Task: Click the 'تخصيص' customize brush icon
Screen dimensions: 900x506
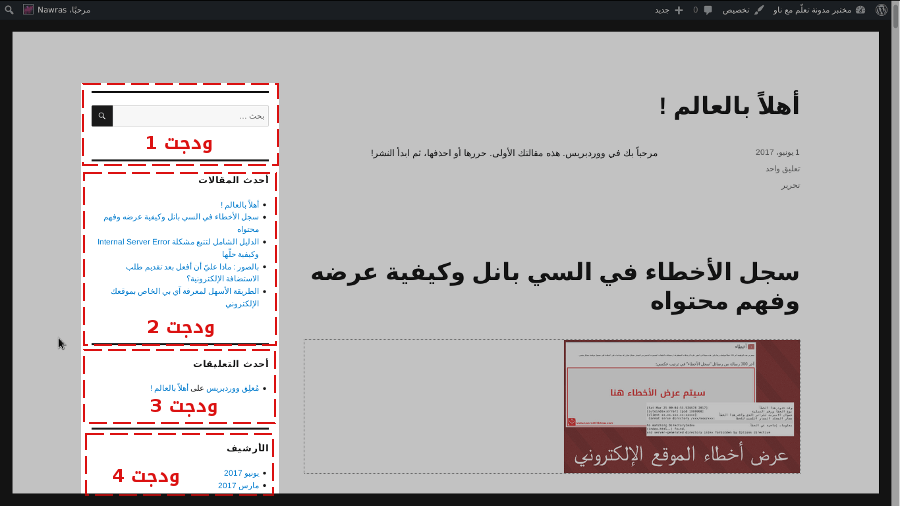Action: pyautogui.click(x=759, y=10)
